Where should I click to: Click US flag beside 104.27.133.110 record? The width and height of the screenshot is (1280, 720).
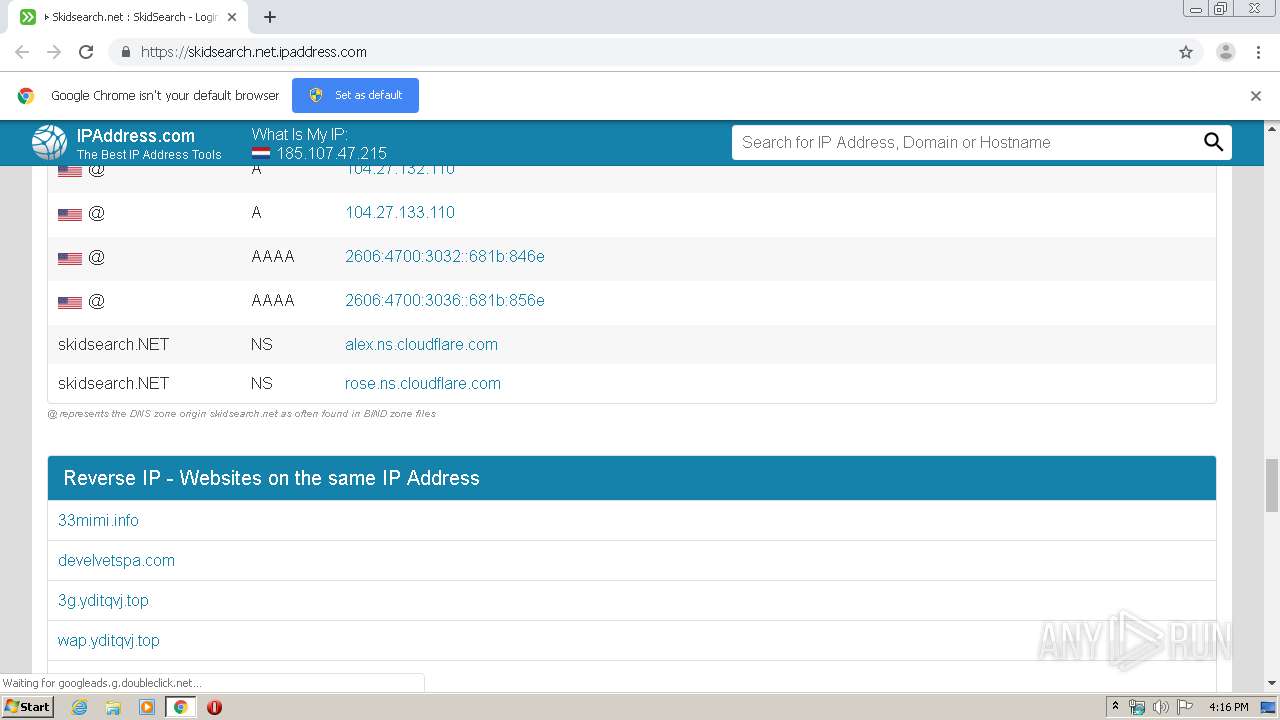(70, 214)
